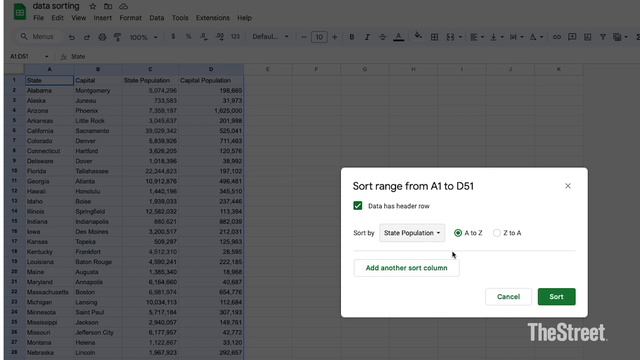The image size is (640, 360).
Task: Select the A to Z radio option
Action: pyautogui.click(x=458, y=233)
